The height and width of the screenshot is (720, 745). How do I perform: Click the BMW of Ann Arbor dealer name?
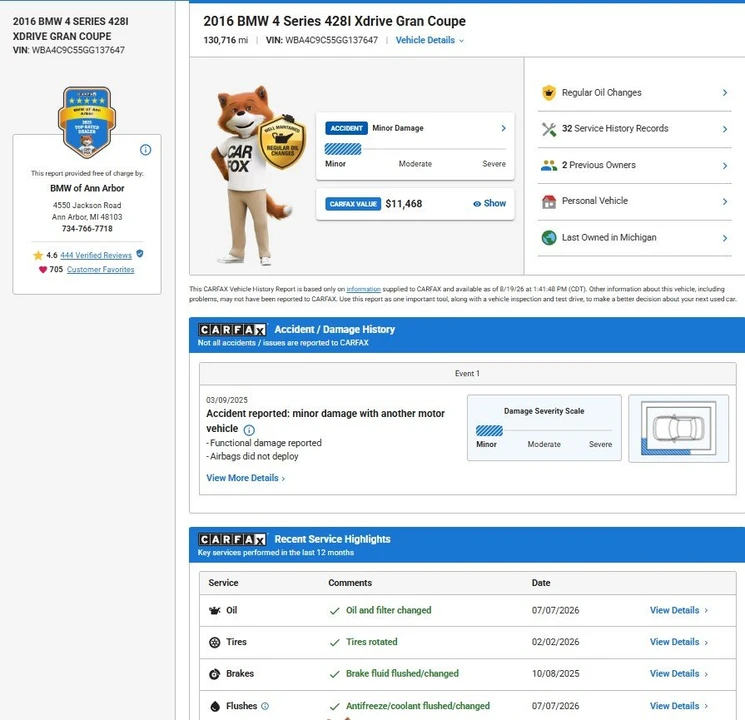(x=87, y=188)
